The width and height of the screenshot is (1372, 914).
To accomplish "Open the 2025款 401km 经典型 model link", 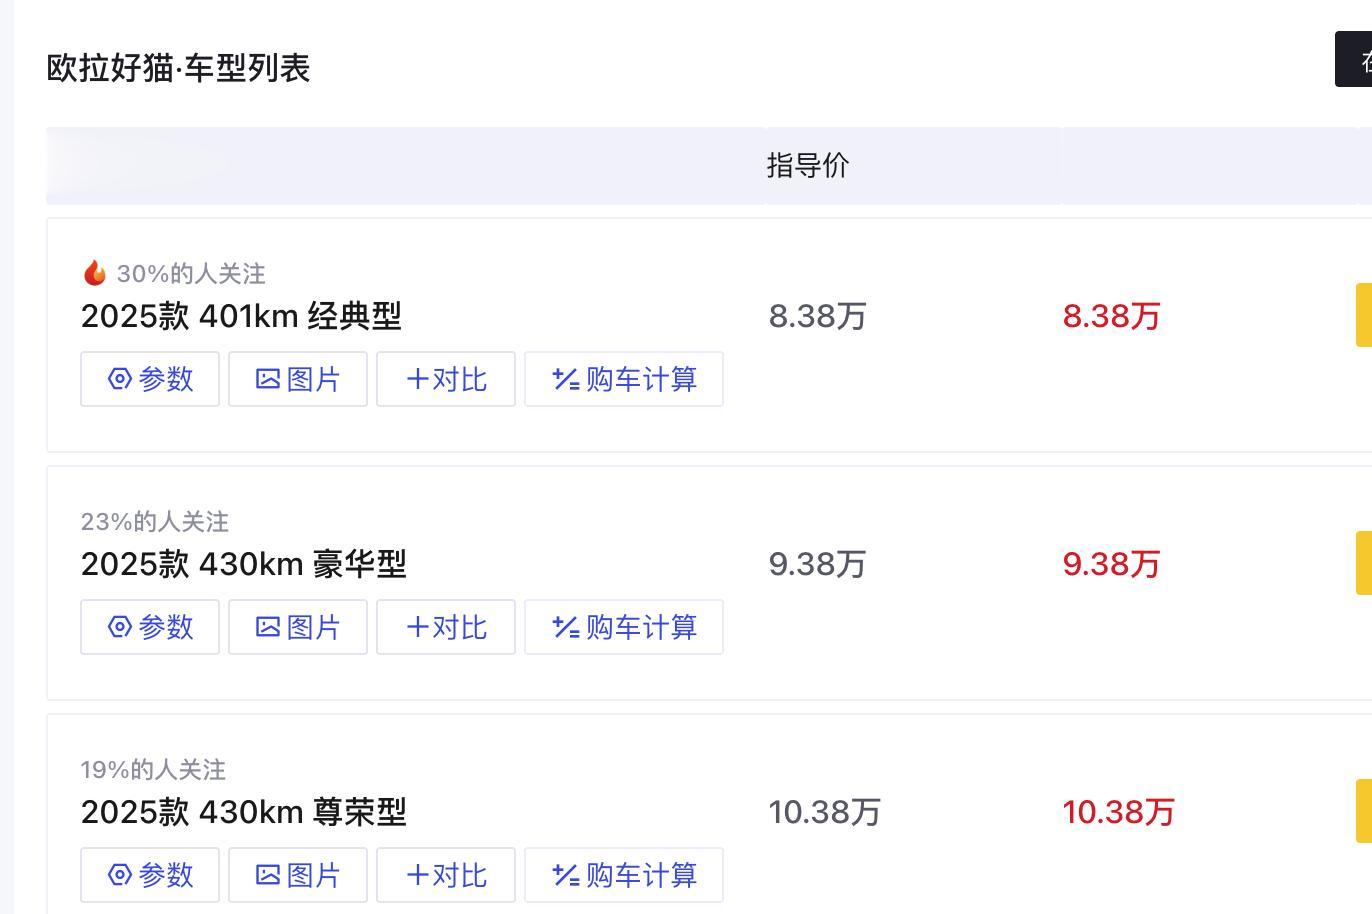I will tap(241, 316).
